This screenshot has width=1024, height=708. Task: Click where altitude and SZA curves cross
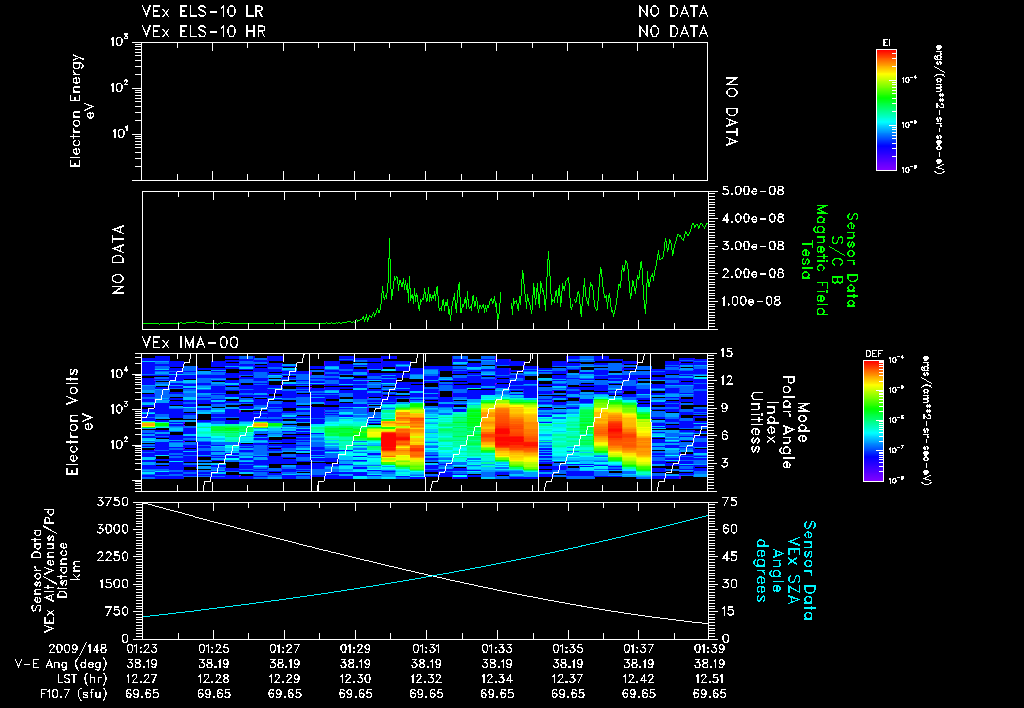(x=433, y=575)
